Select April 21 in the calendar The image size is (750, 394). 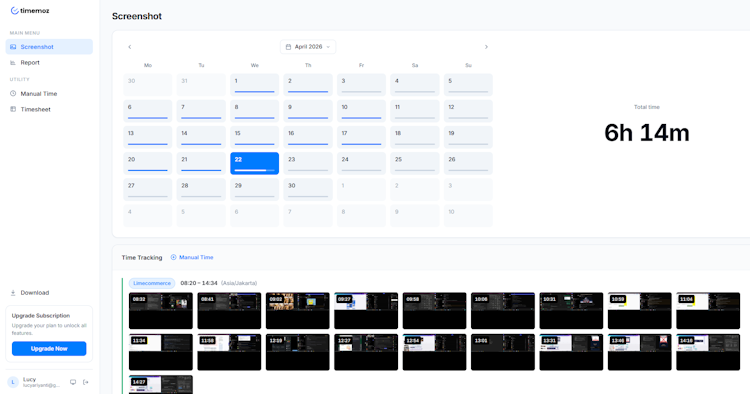(201, 163)
